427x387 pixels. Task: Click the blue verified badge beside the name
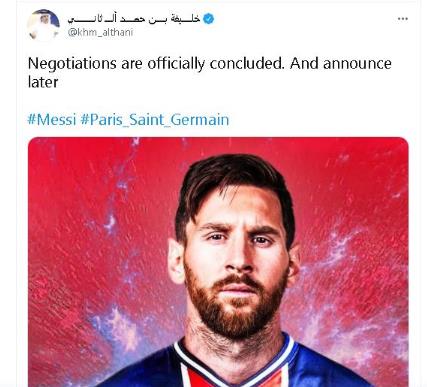209,19
